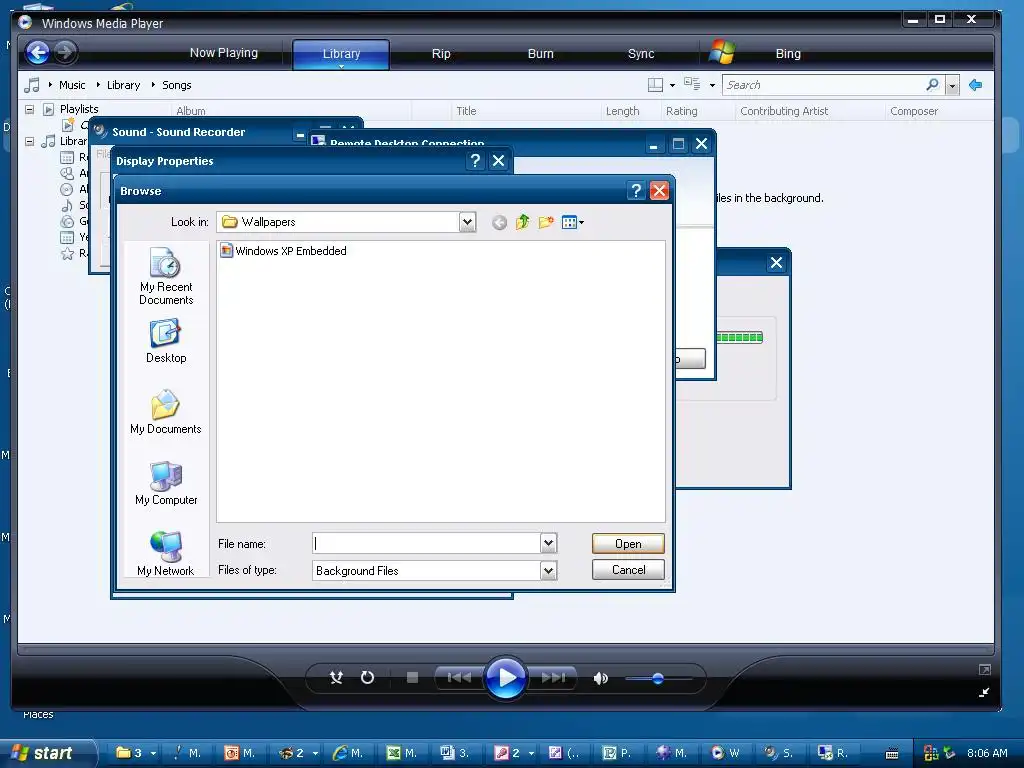Switch to compact mode icon
This screenshot has width=1024, height=768.
tap(984, 692)
